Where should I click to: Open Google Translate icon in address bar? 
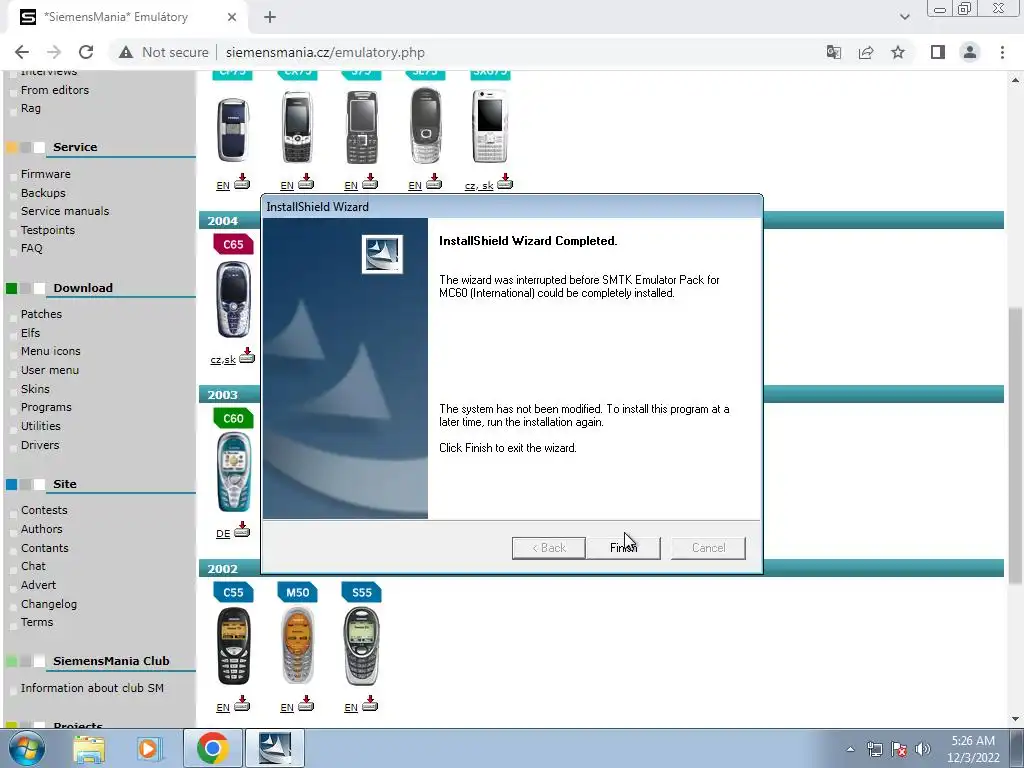click(833, 52)
